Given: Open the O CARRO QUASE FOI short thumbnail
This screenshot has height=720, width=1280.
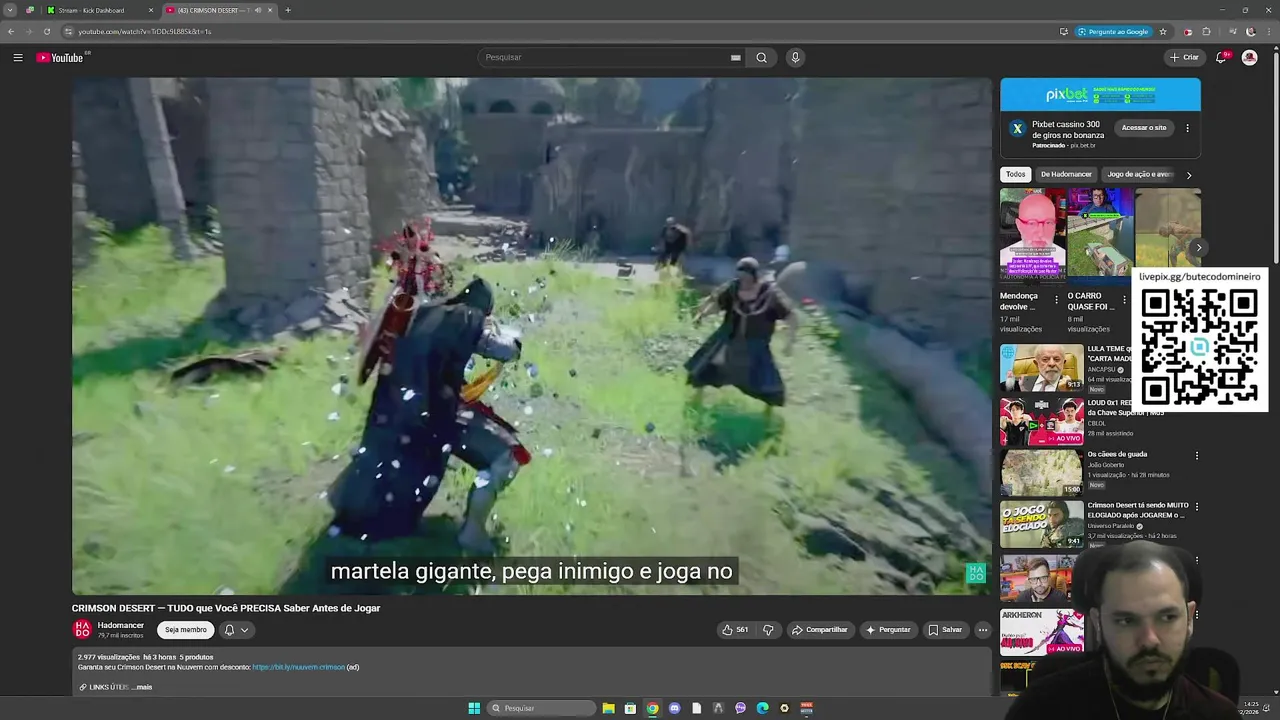Looking at the screenshot, I should pos(1100,235).
